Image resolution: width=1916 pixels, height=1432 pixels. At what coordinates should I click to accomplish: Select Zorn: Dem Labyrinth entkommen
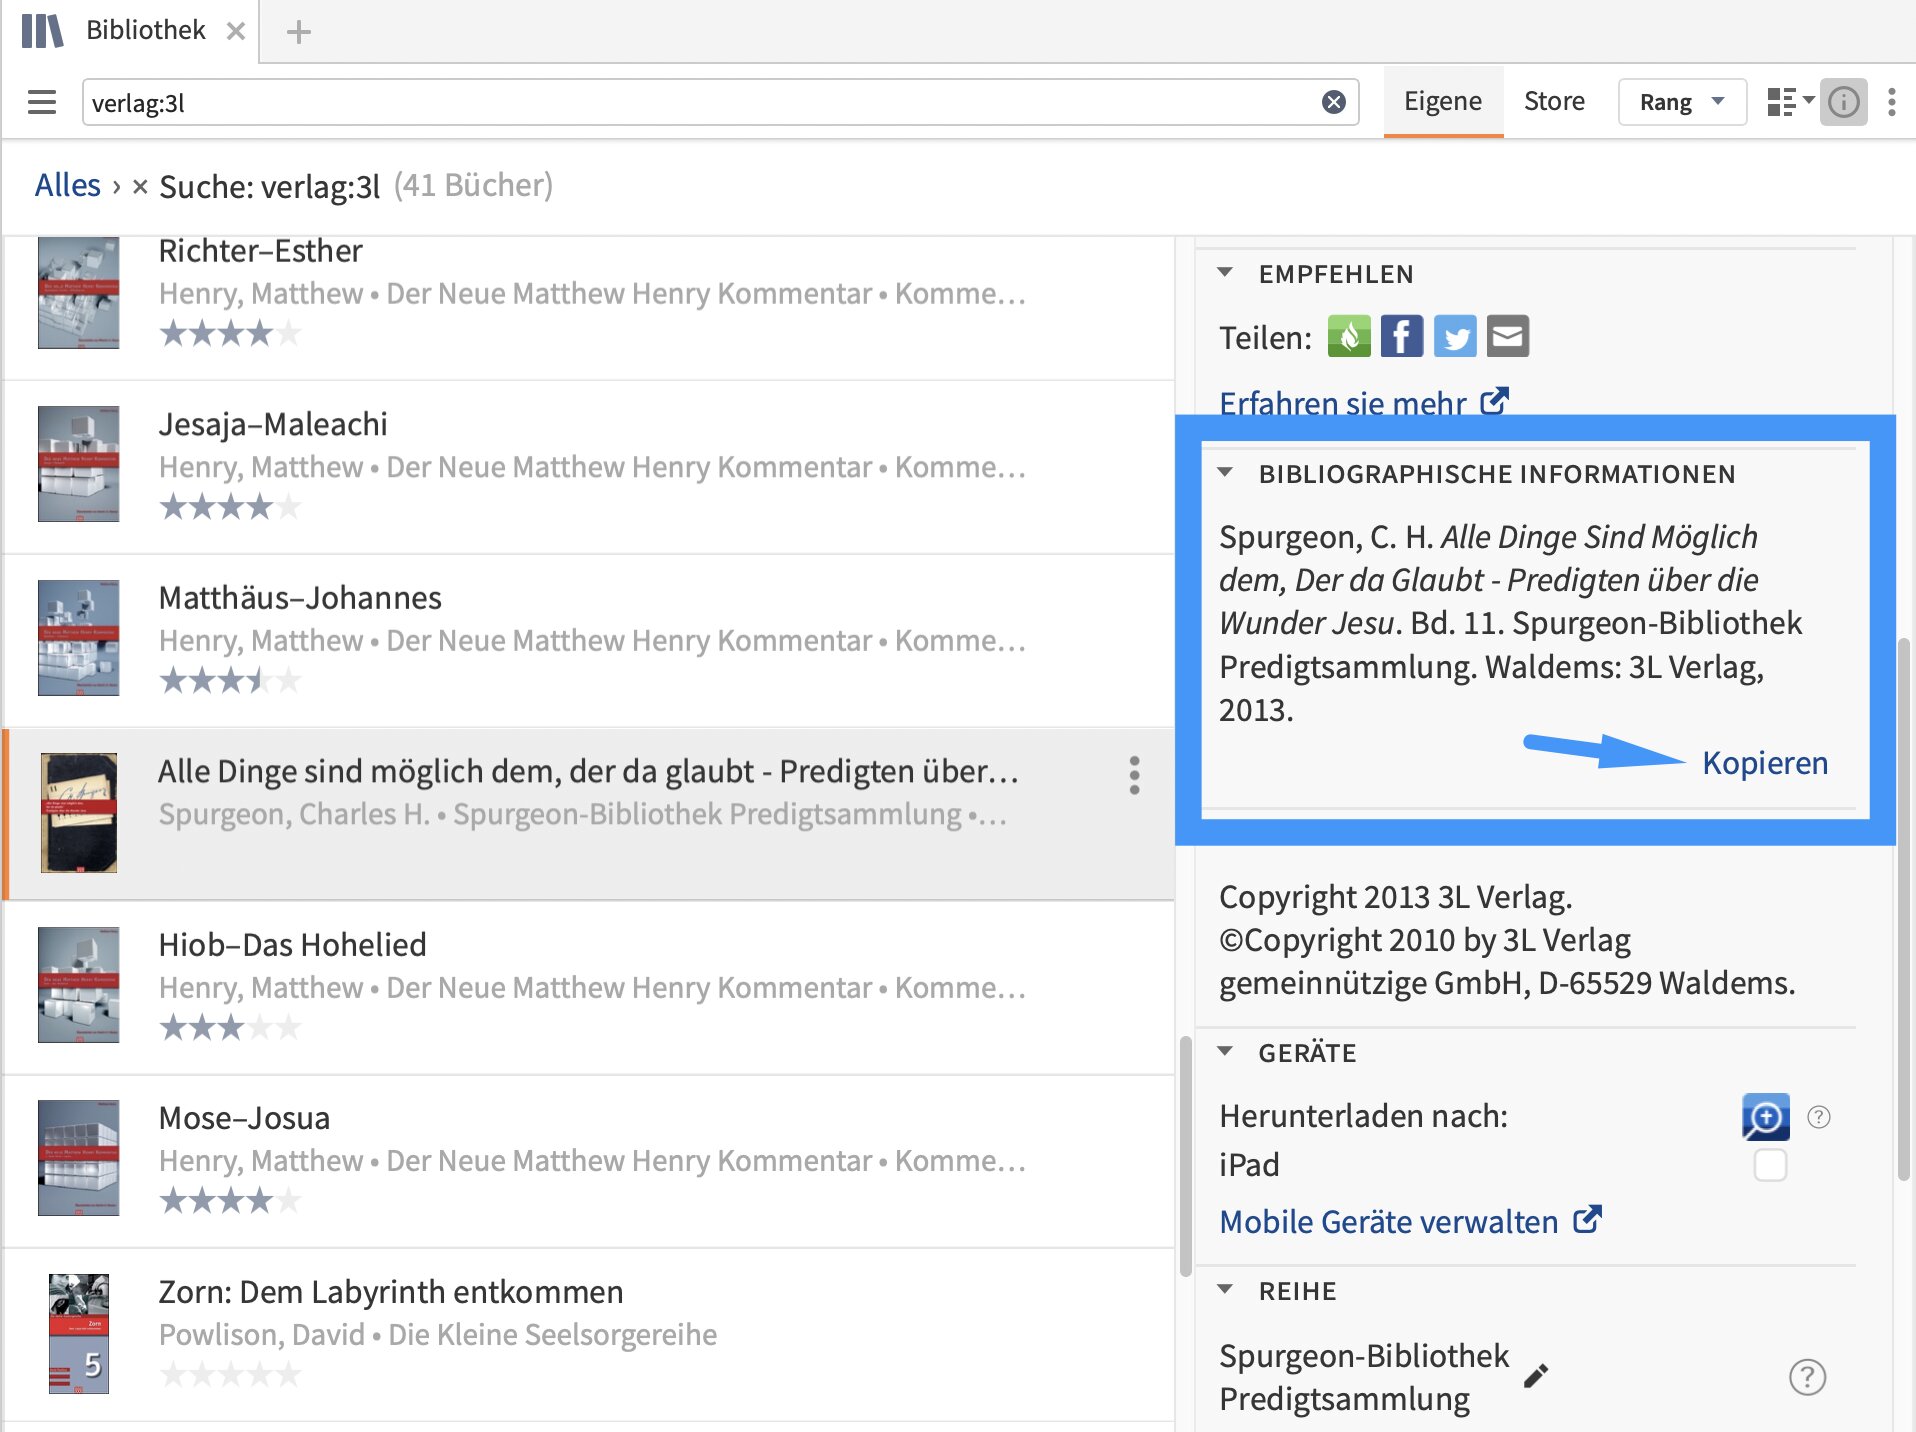(x=588, y=1335)
